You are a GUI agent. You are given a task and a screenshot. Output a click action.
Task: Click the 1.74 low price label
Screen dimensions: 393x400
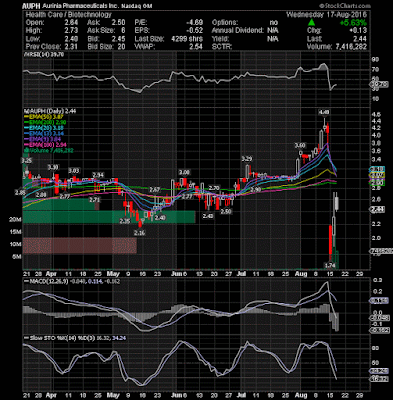pyautogui.click(x=330, y=265)
